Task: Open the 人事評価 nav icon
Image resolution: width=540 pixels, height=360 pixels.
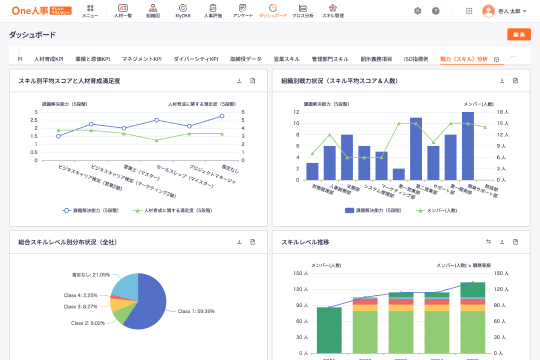Action: (213, 11)
